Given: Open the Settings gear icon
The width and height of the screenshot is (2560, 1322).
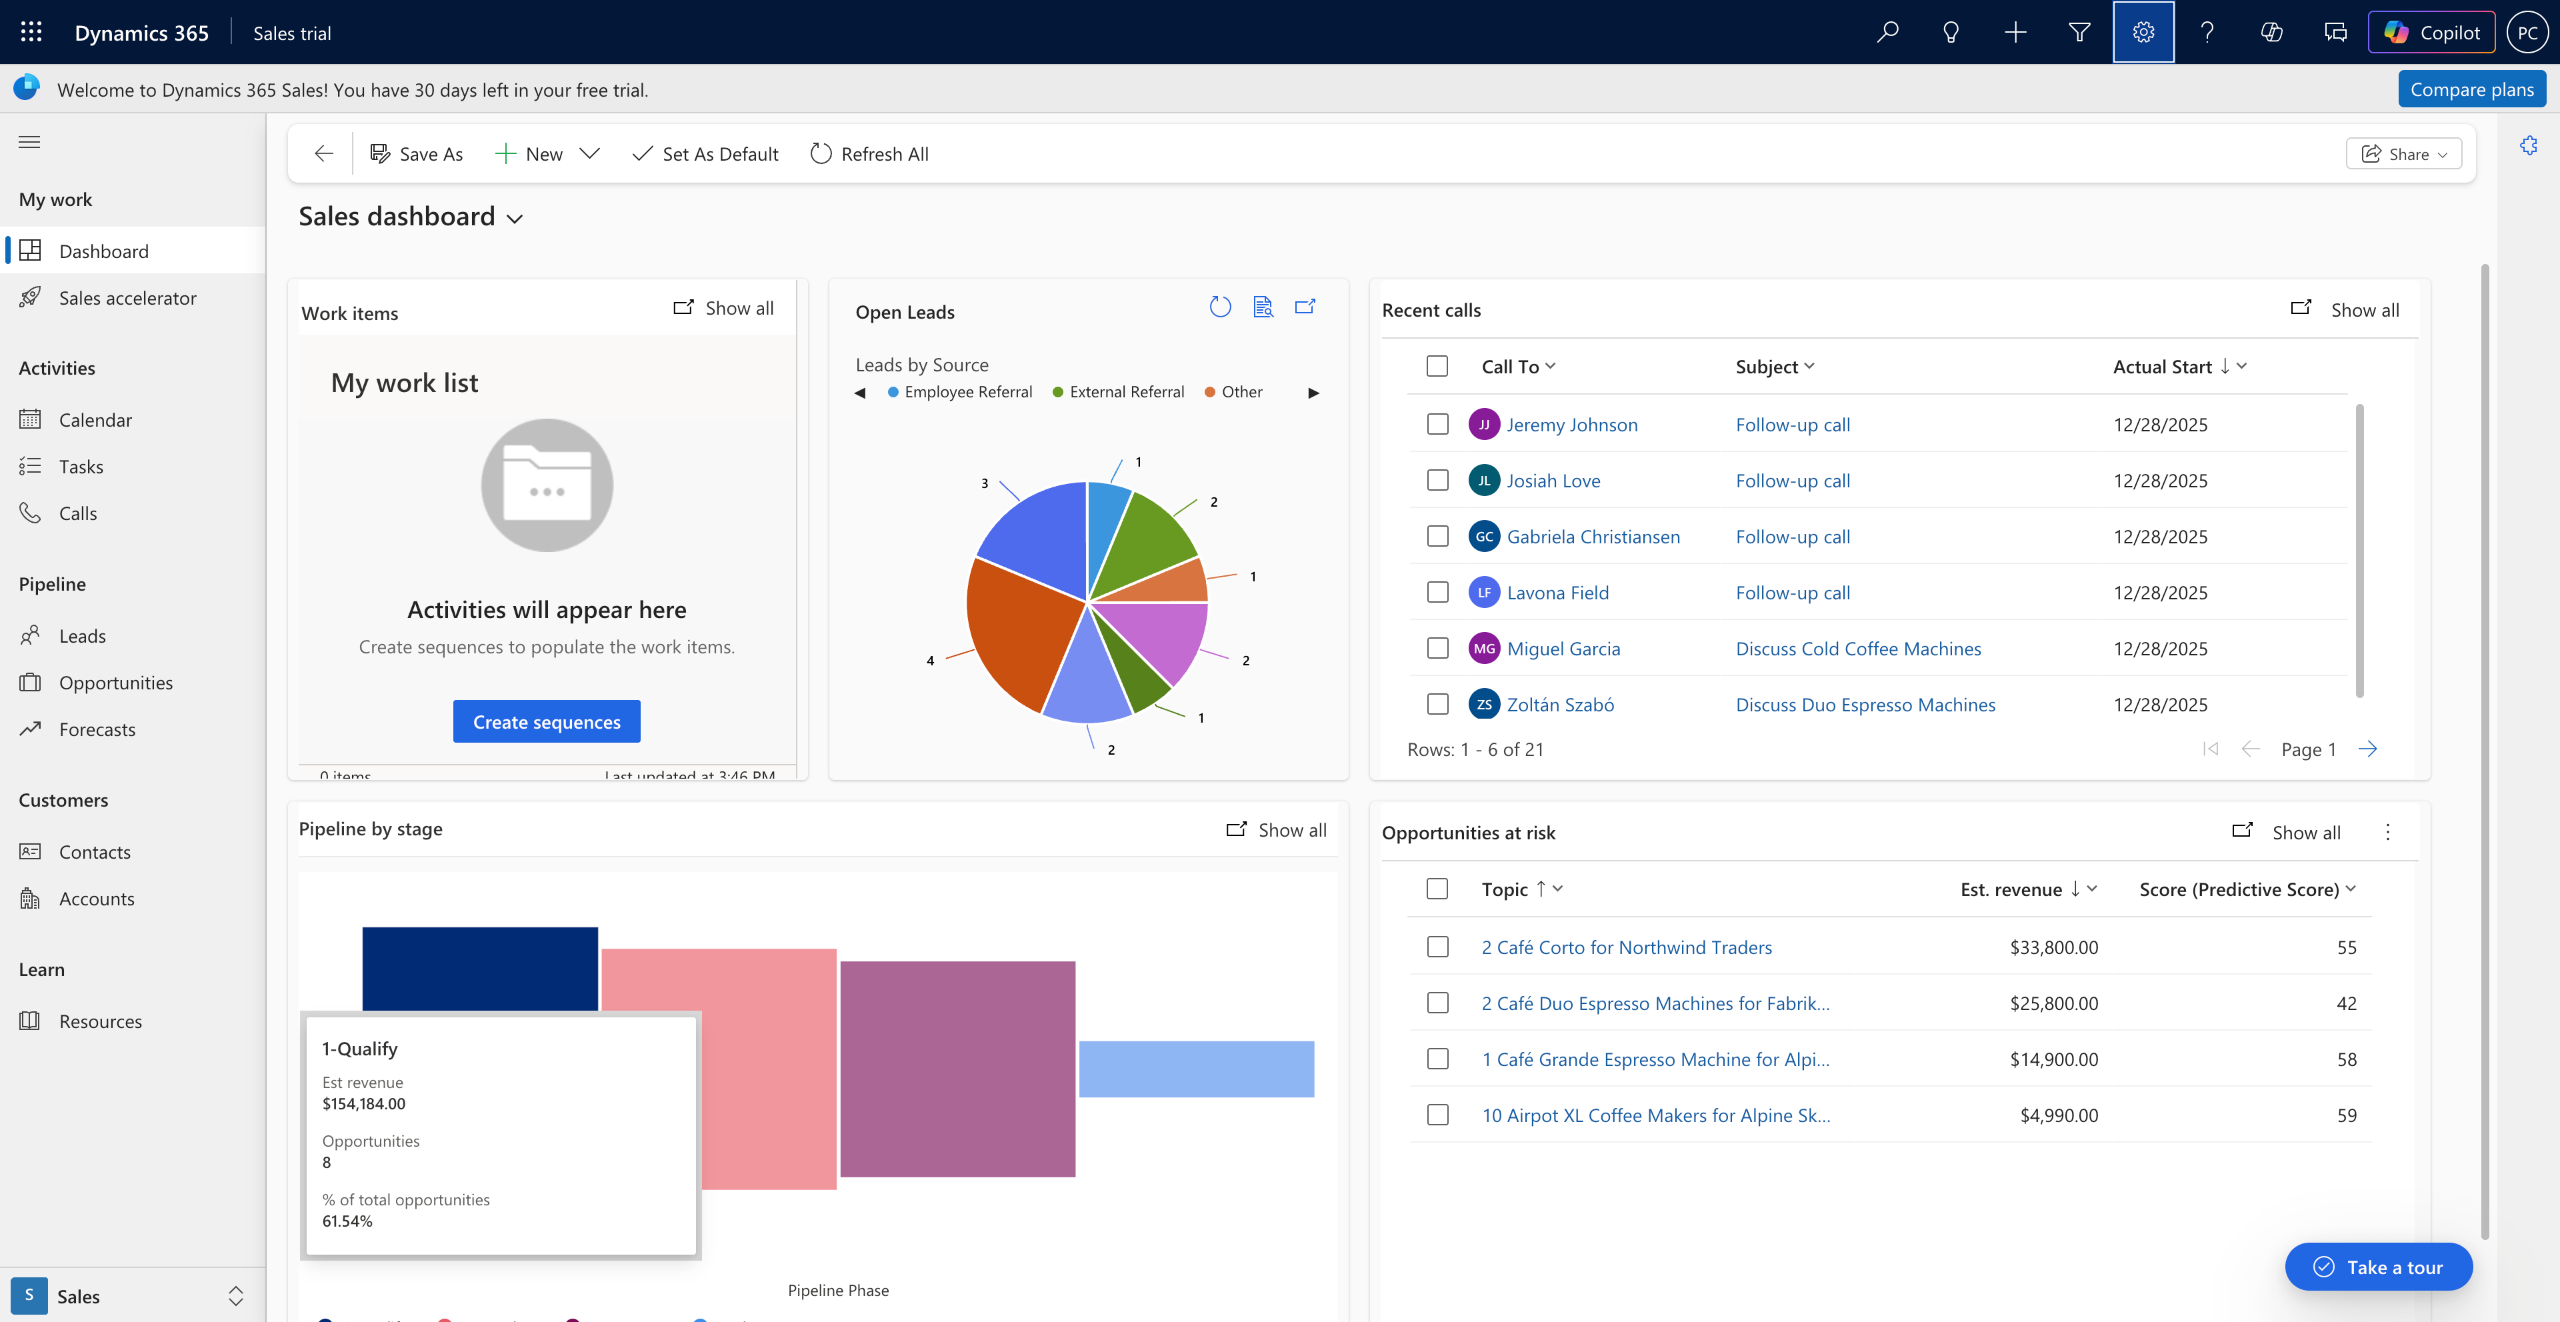Looking at the screenshot, I should 2143,32.
